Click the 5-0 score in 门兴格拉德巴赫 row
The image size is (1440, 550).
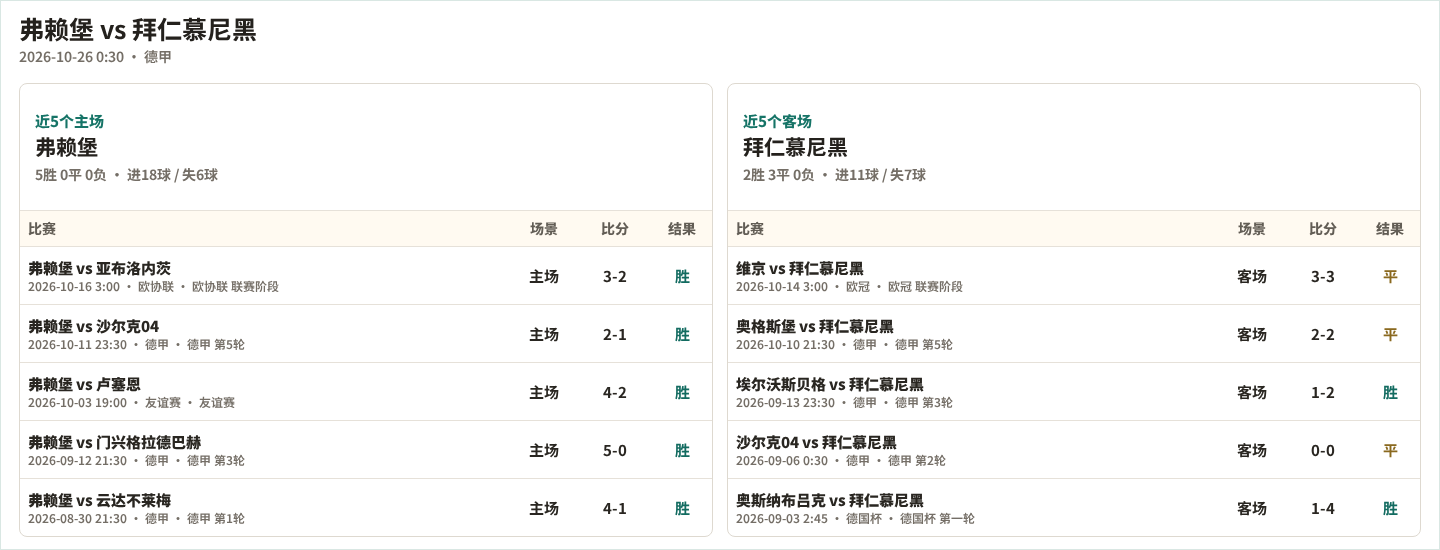(x=615, y=450)
